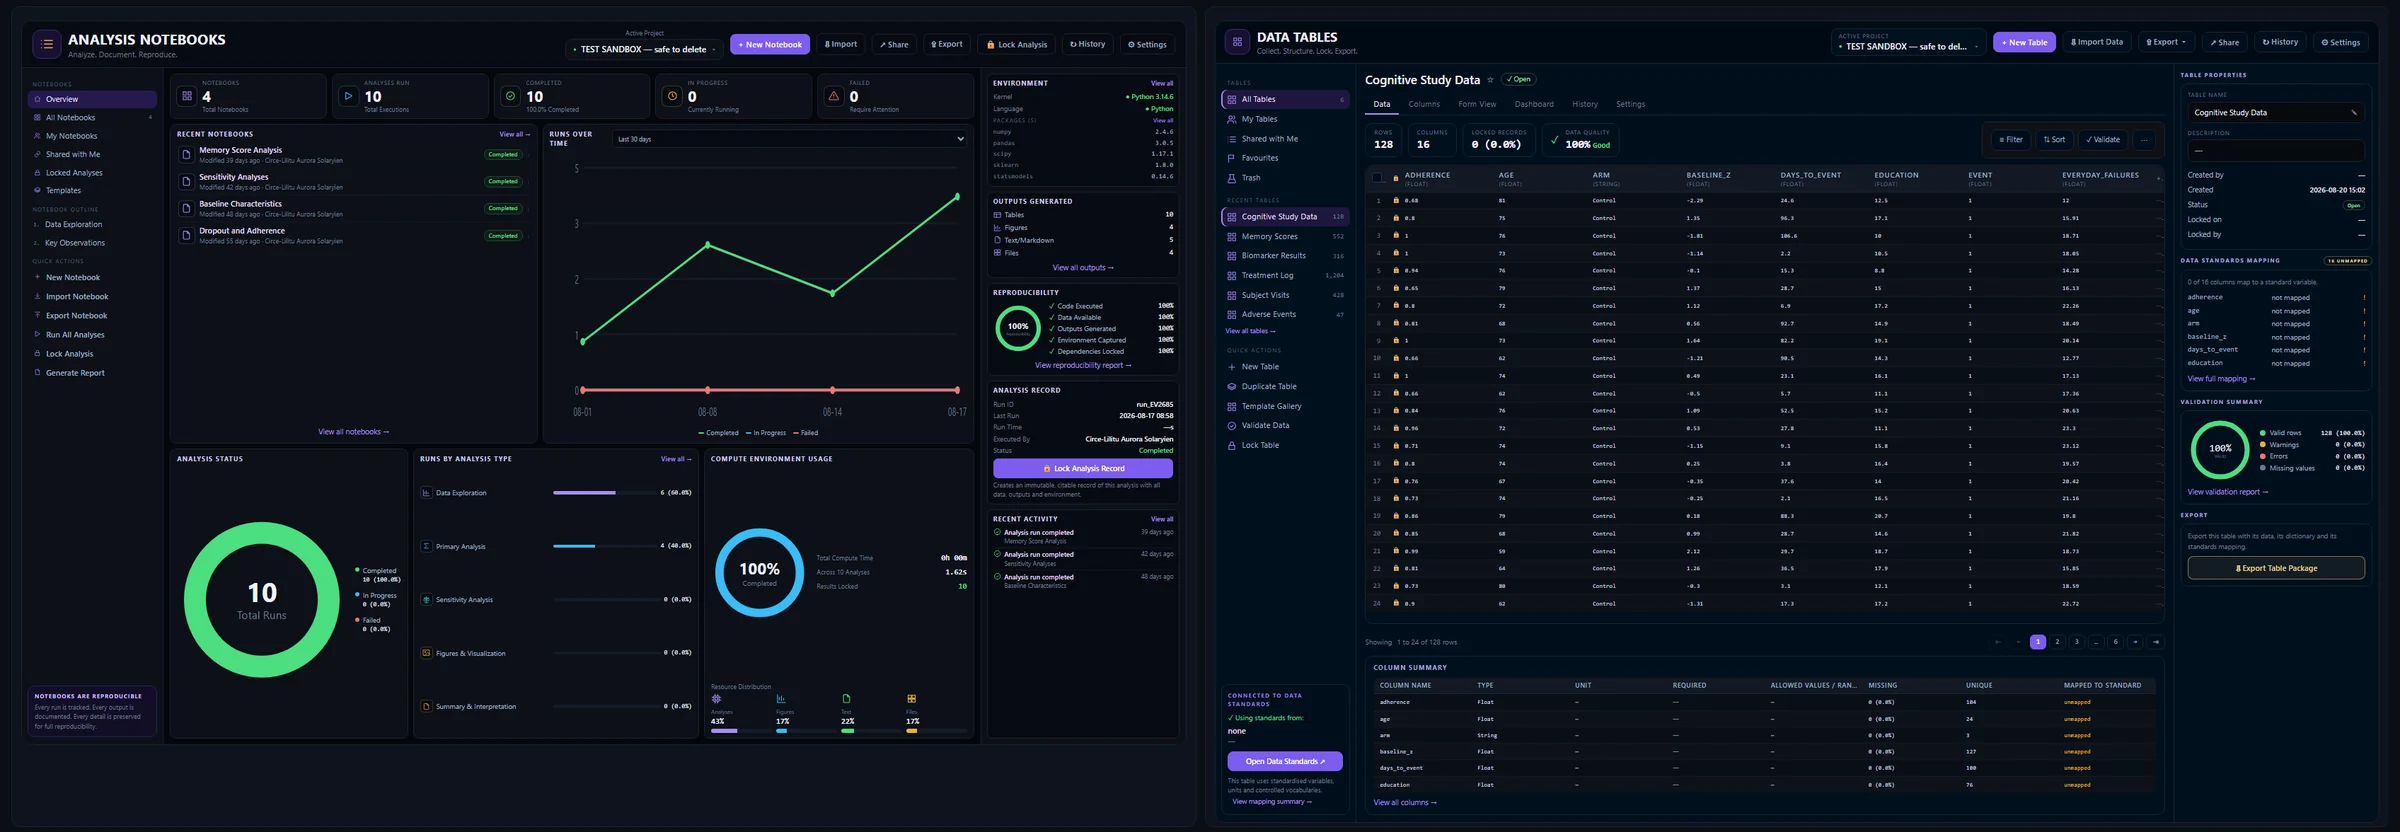Open Active Project dropdown in Analysis Notebooks
Viewport: 2400px width, 832px height.
(644, 49)
